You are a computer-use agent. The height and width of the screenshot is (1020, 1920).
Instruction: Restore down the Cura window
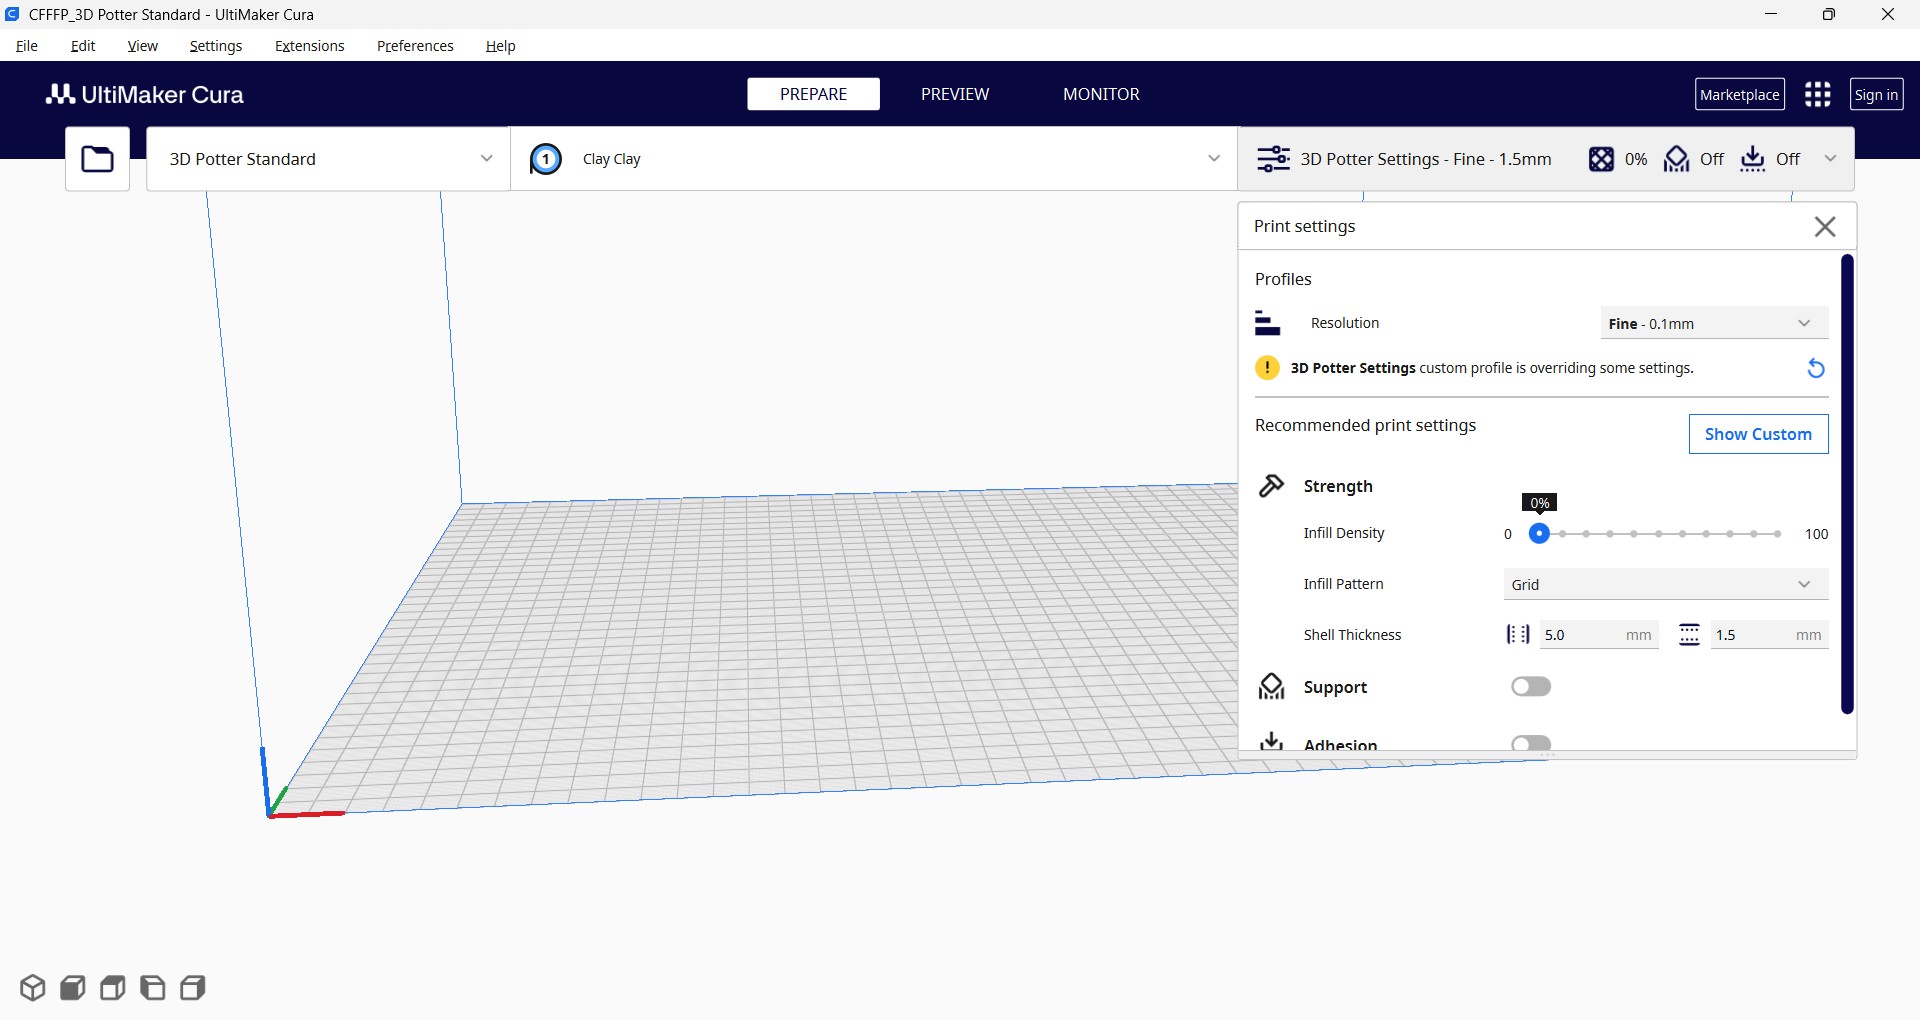tap(1828, 14)
